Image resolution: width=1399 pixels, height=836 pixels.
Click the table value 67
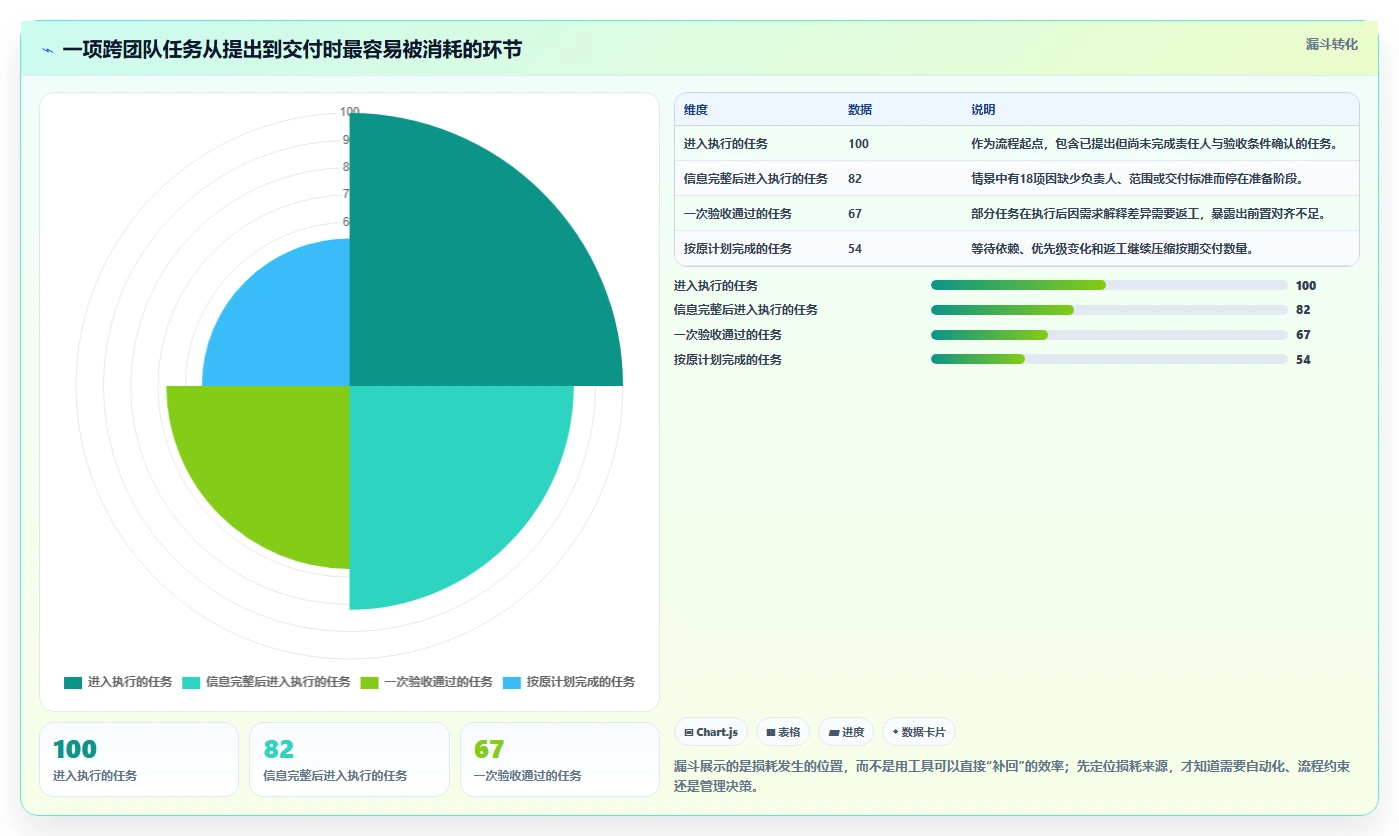(x=855, y=214)
